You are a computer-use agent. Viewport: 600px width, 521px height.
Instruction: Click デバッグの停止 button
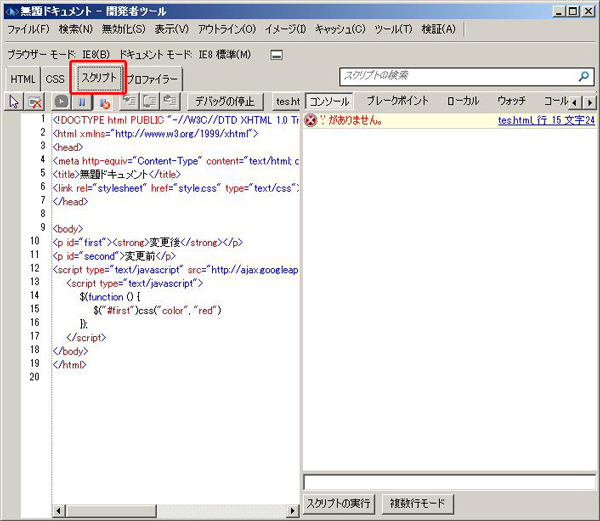pos(225,102)
